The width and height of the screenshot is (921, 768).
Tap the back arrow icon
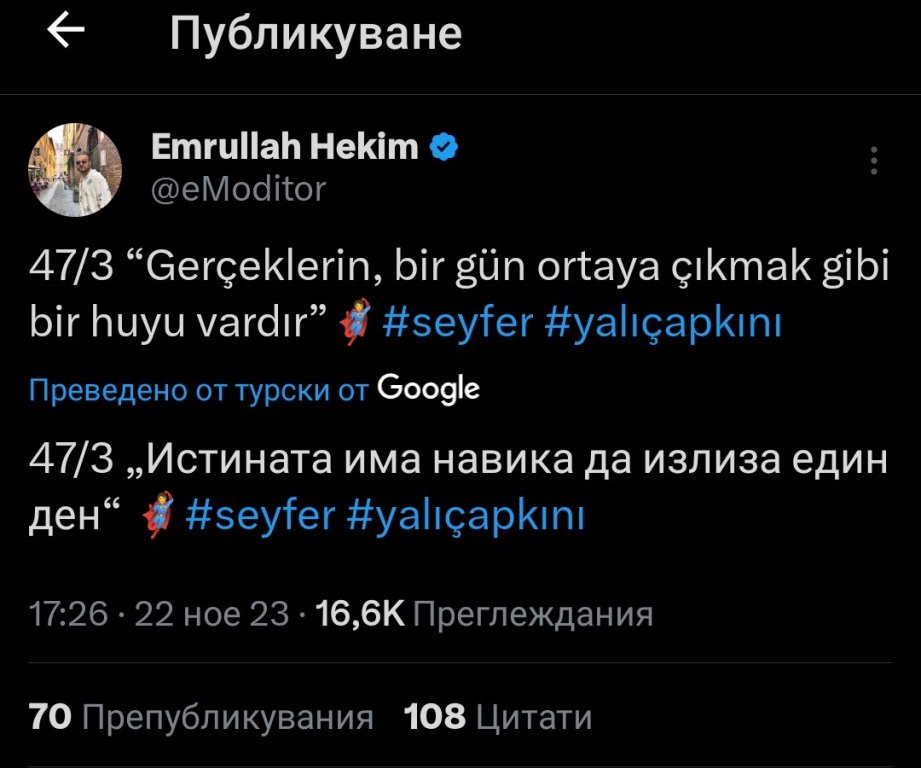point(65,33)
